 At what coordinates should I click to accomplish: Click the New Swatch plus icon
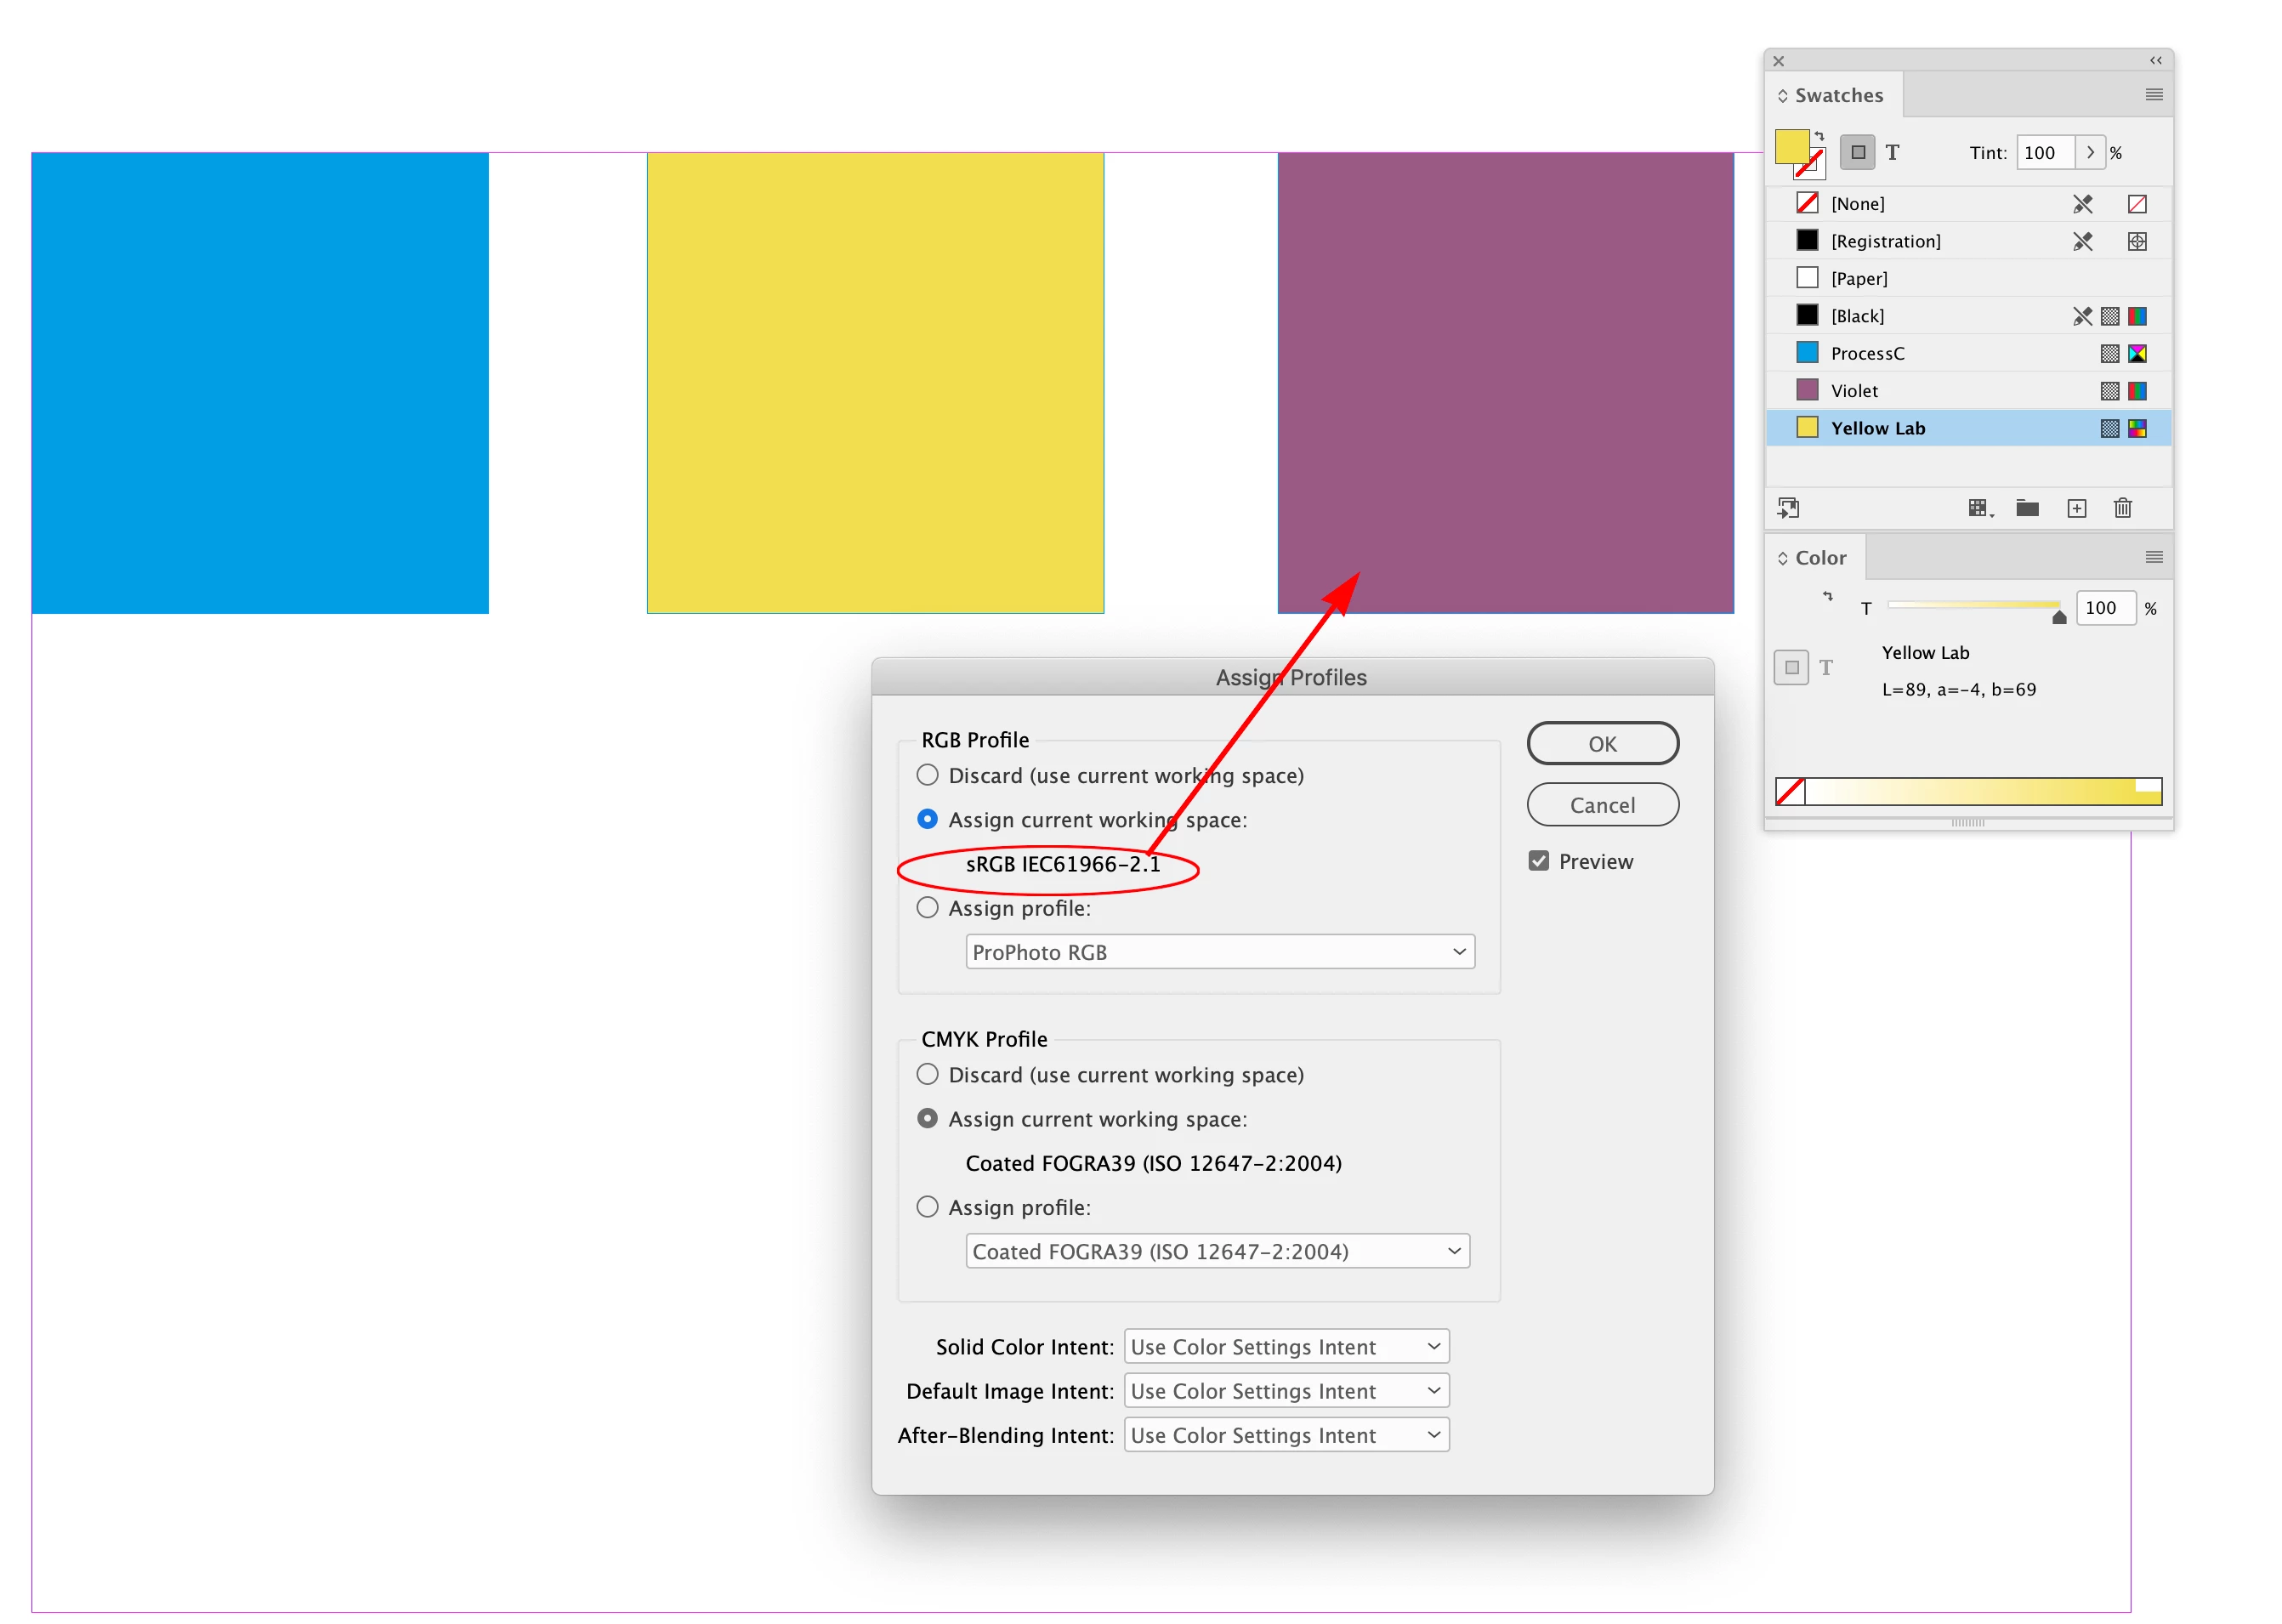pos(2076,508)
